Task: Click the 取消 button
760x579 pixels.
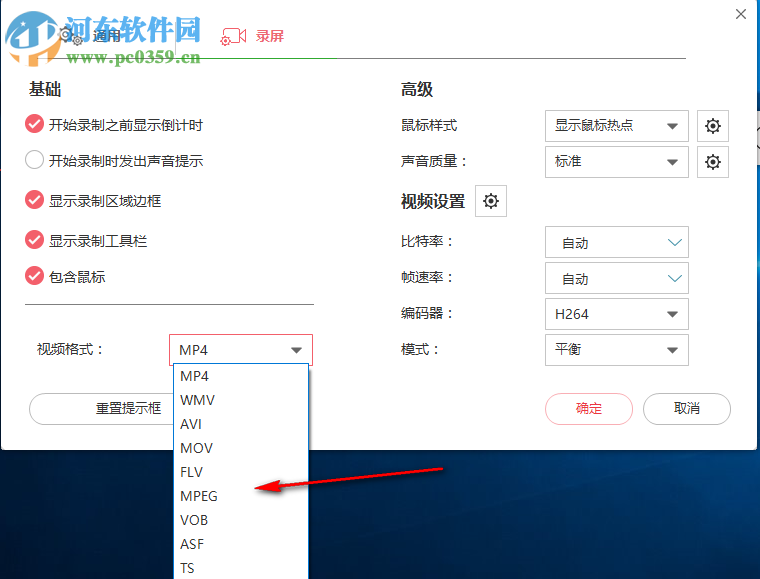Action: [687, 409]
